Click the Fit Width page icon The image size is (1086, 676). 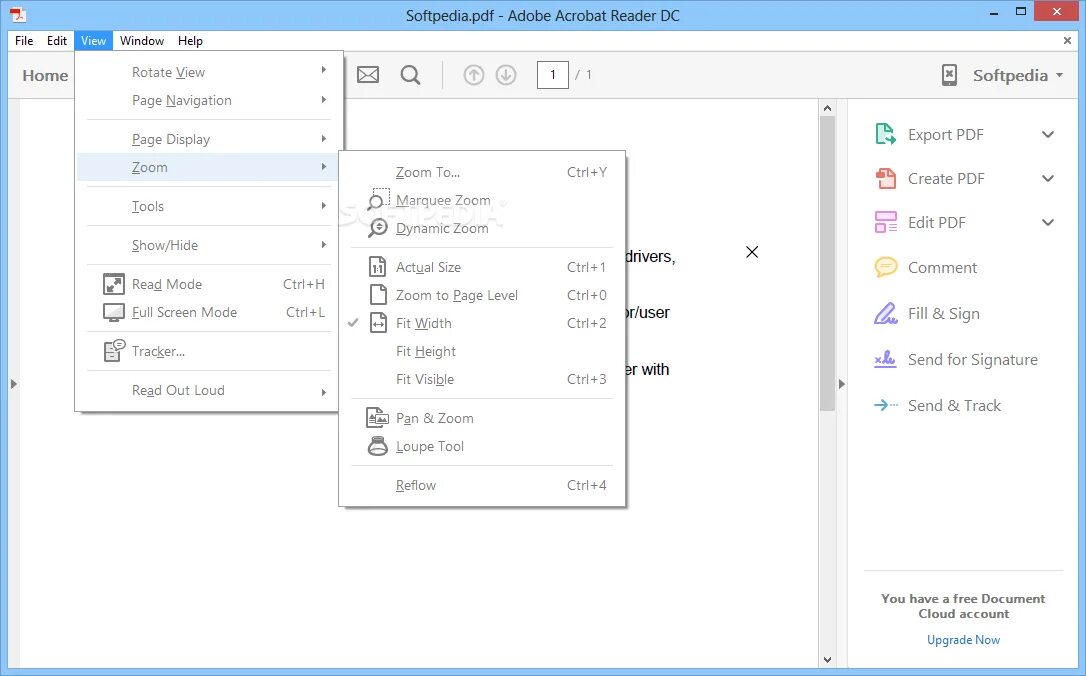pos(378,323)
